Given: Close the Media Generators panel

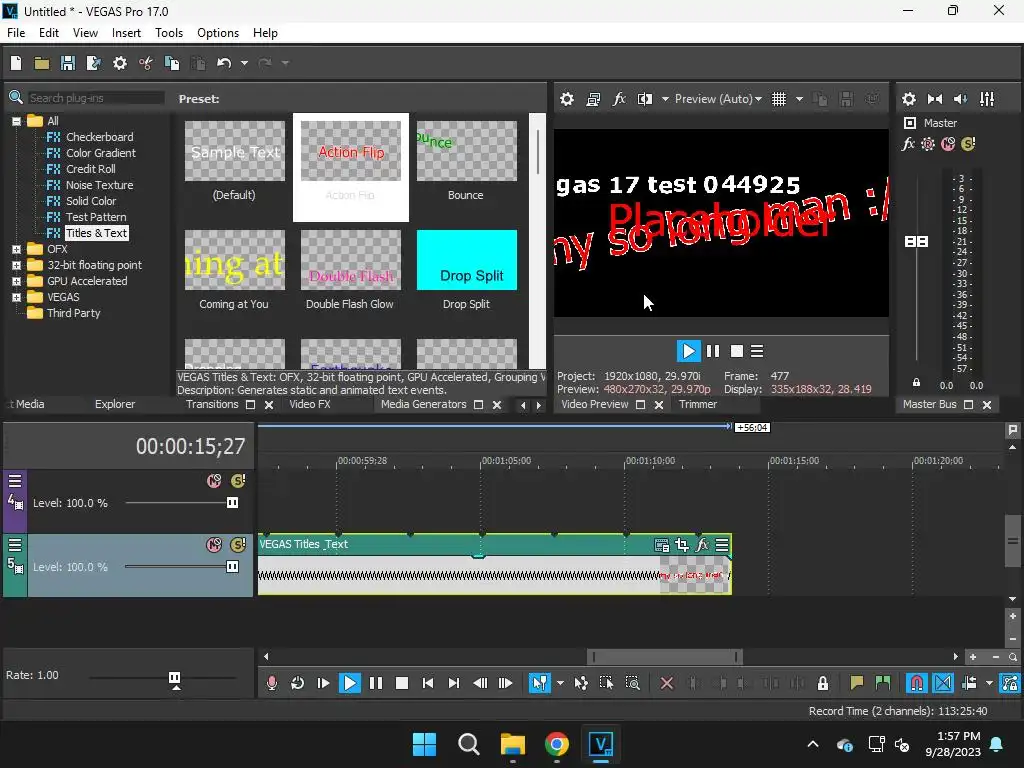Looking at the screenshot, I should click(497, 405).
